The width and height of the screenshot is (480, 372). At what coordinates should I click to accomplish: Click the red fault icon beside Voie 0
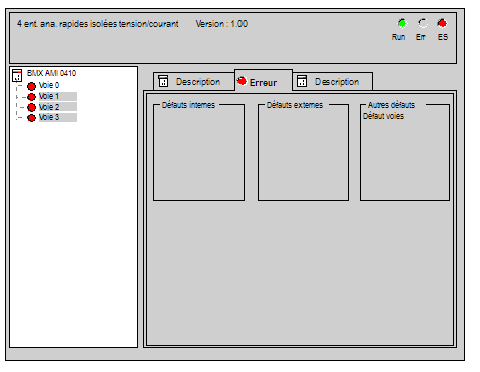pyautogui.click(x=31, y=86)
